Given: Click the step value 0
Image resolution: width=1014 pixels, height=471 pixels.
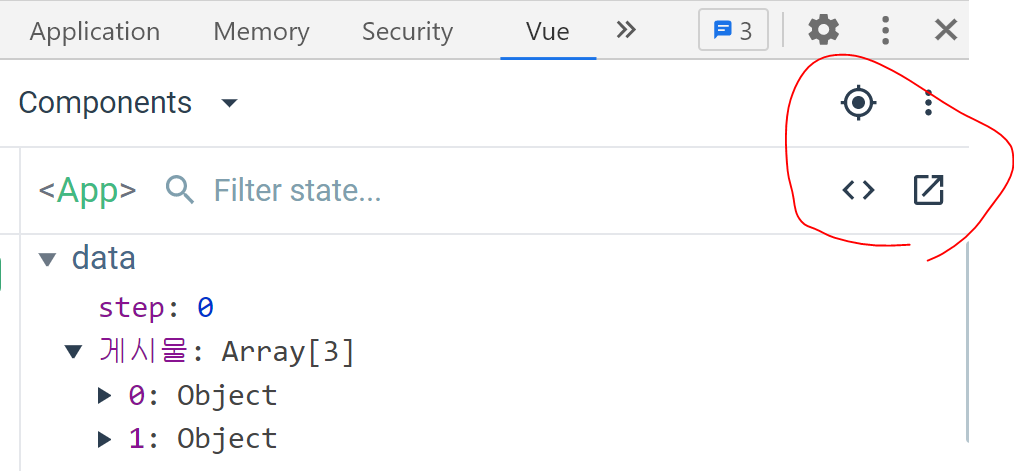Looking at the screenshot, I should (205, 308).
